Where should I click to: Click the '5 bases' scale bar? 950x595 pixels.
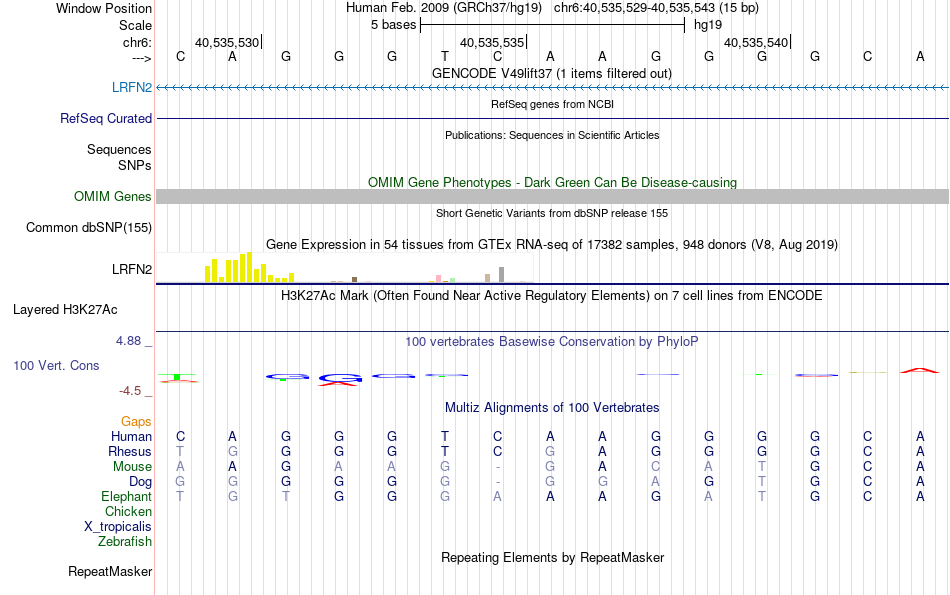click(552, 25)
